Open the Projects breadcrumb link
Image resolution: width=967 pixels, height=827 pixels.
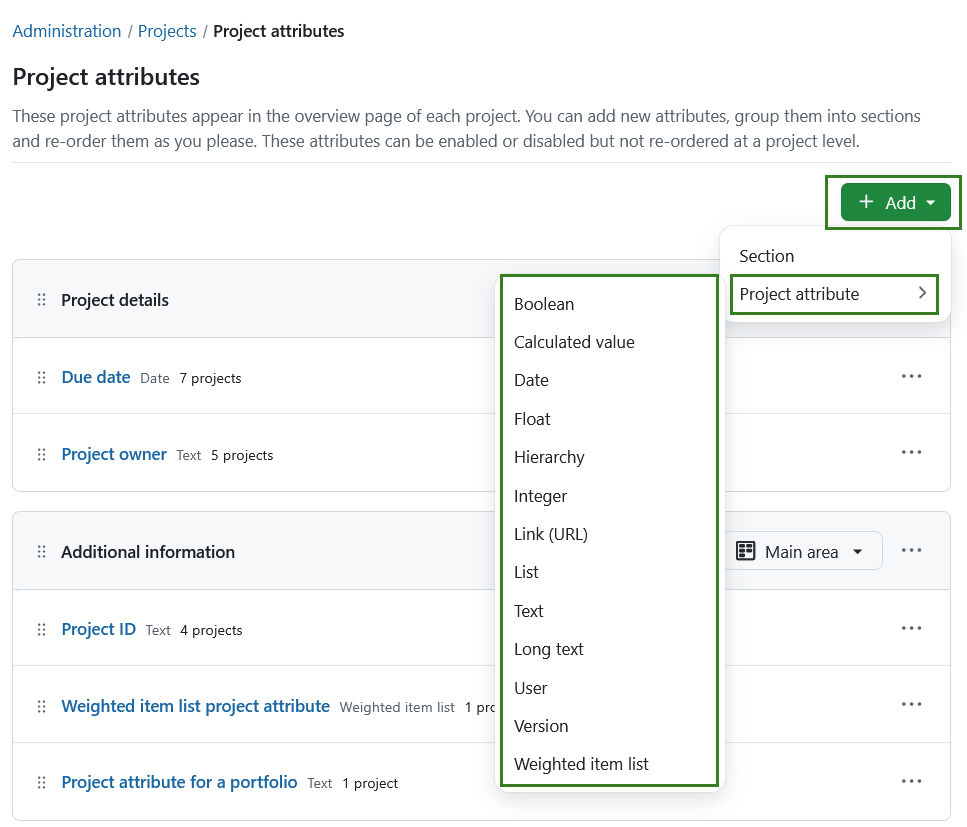(167, 31)
